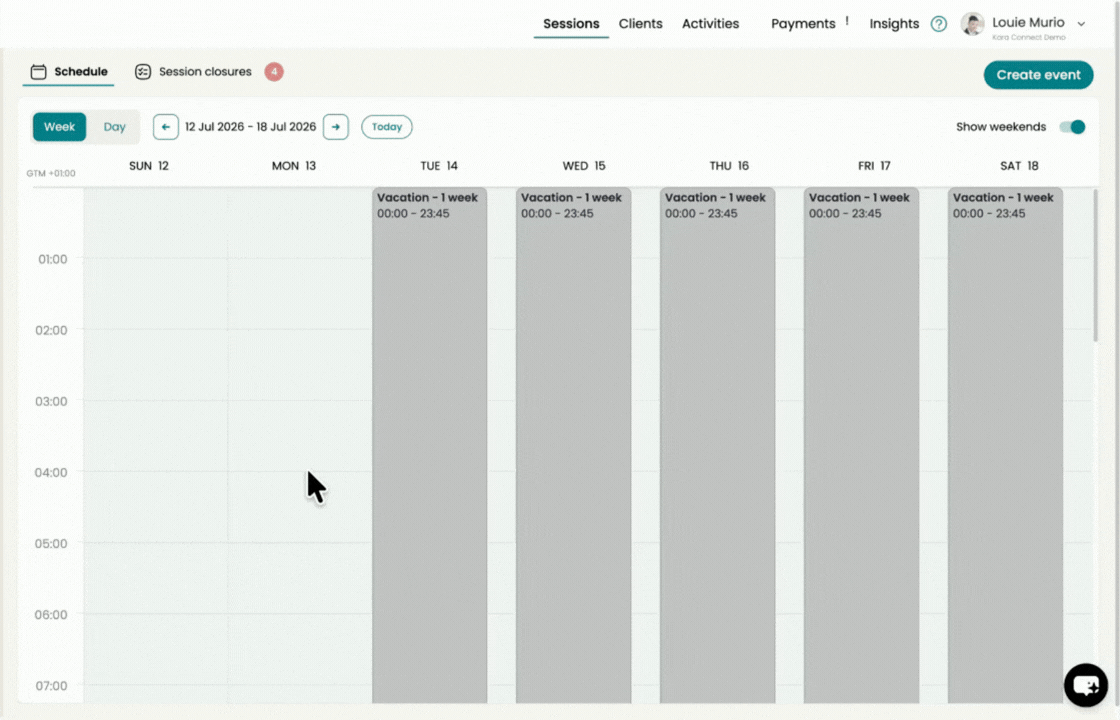Viewport: 1120px width, 720px height.
Task: Click the THU 16 day header
Action: [x=729, y=166]
